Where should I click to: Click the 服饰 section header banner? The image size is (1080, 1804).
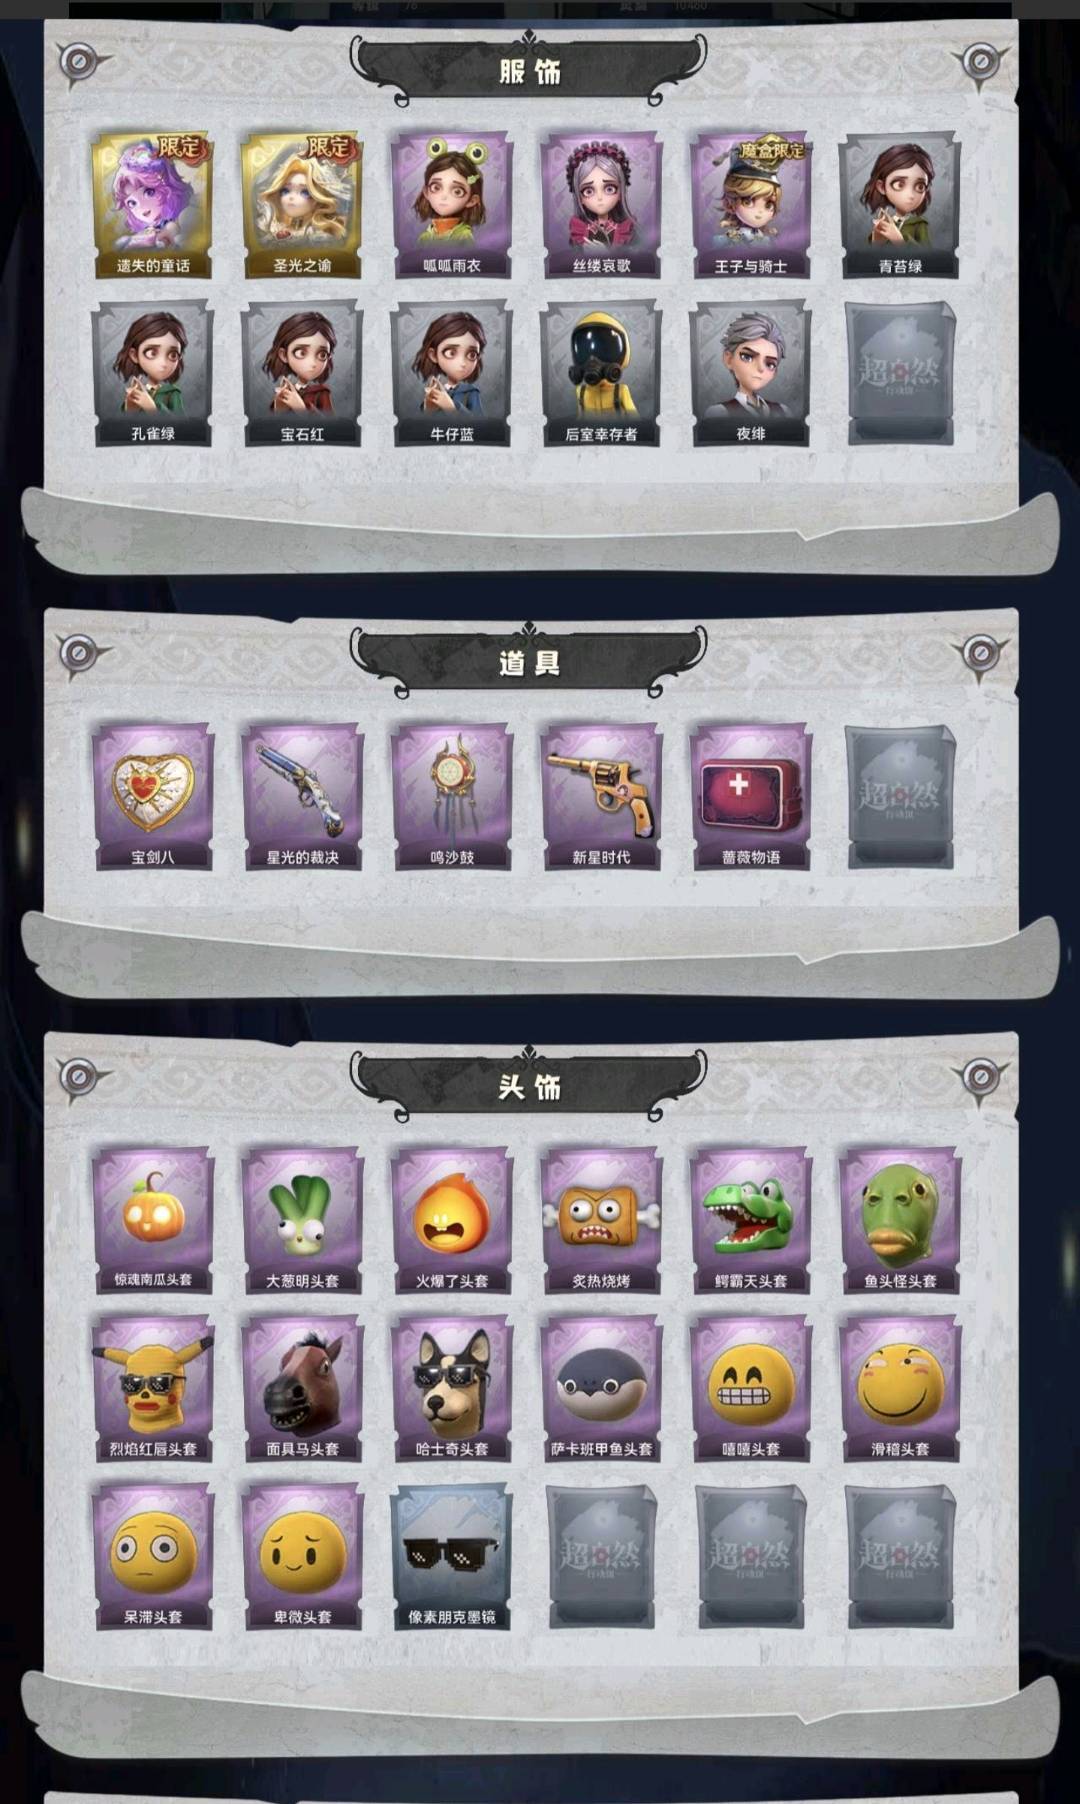[529, 70]
